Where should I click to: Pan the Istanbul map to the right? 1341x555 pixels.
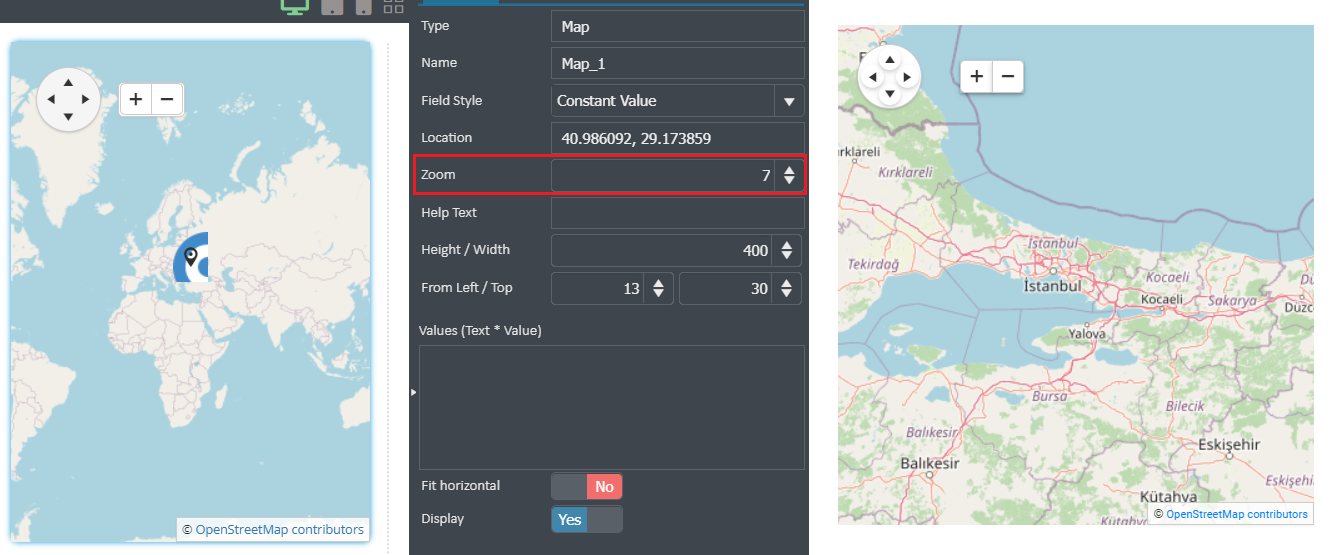click(906, 77)
